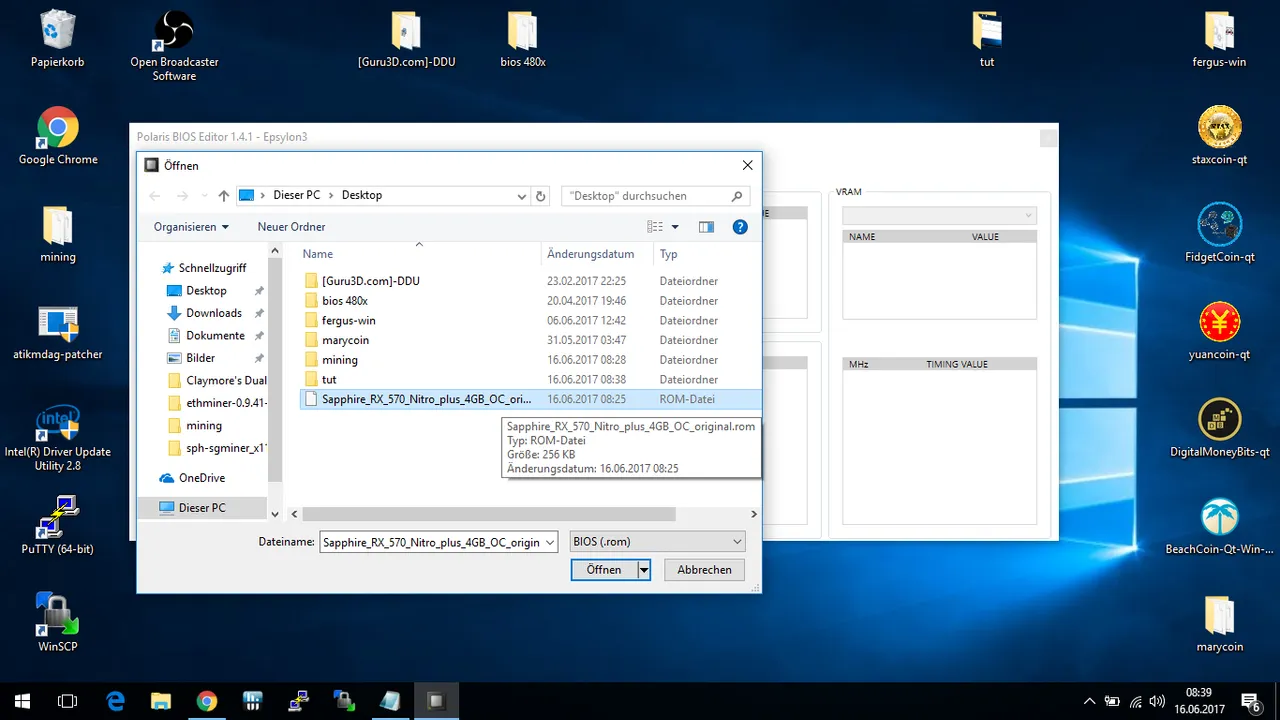Toggle the preview pane icon in dialog

tap(706, 227)
